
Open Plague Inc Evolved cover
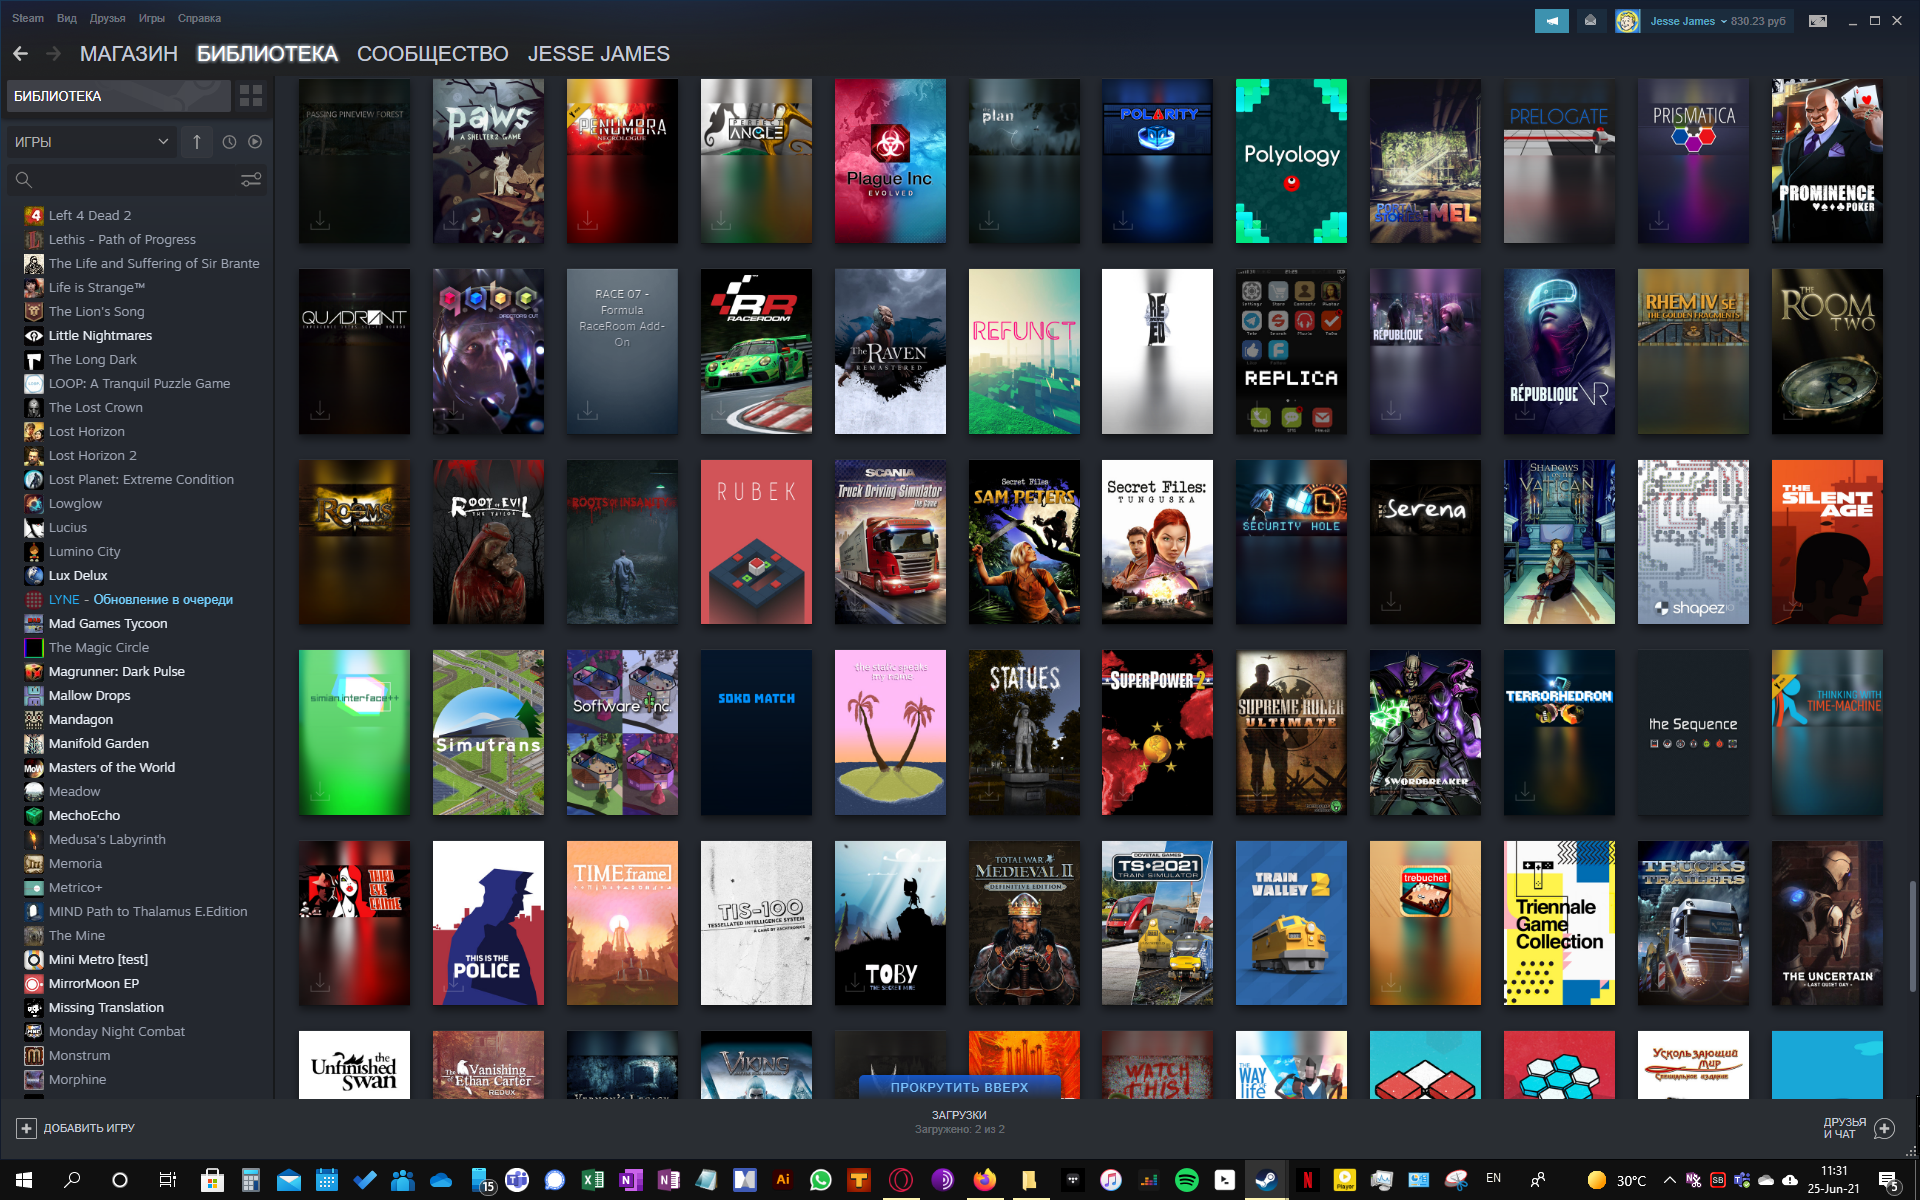[x=890, y=161]
